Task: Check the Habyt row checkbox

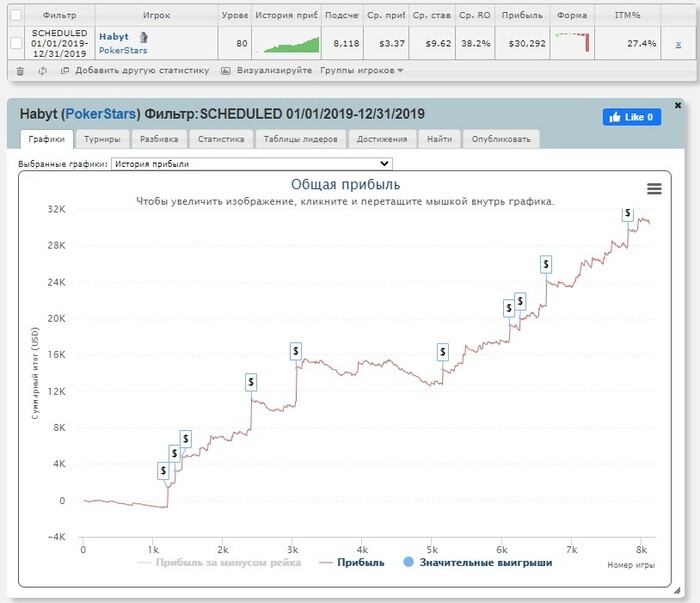Action: (x=16, y=43)
